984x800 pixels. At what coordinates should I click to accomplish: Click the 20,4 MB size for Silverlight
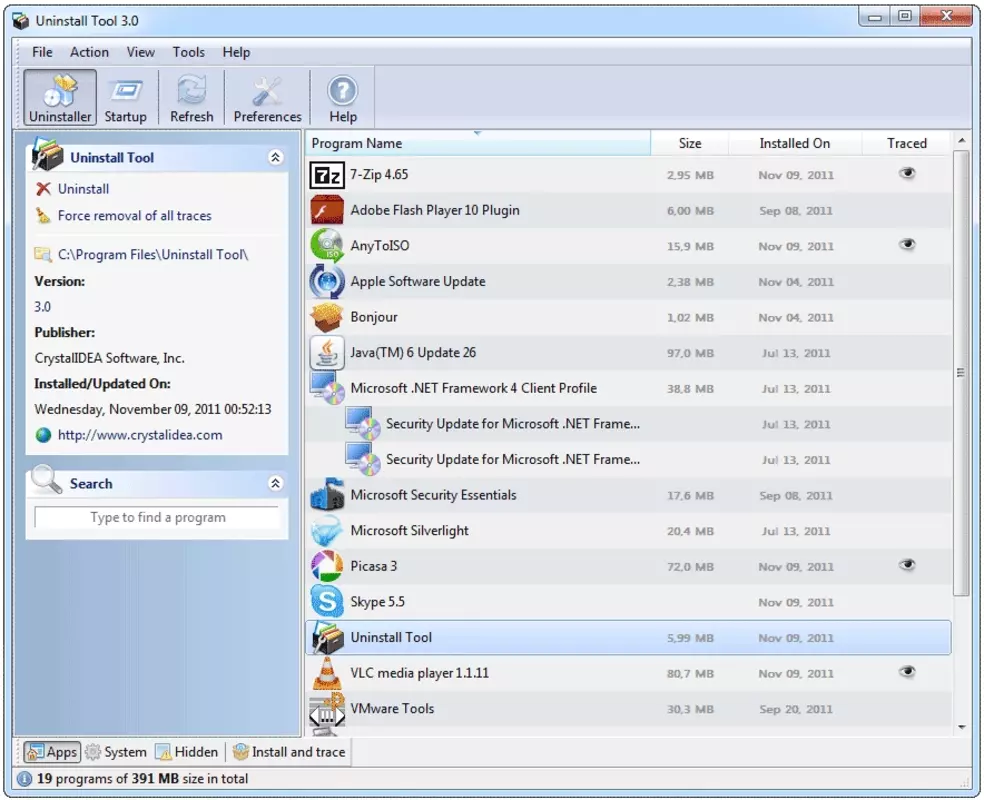(x=690, y=531)
